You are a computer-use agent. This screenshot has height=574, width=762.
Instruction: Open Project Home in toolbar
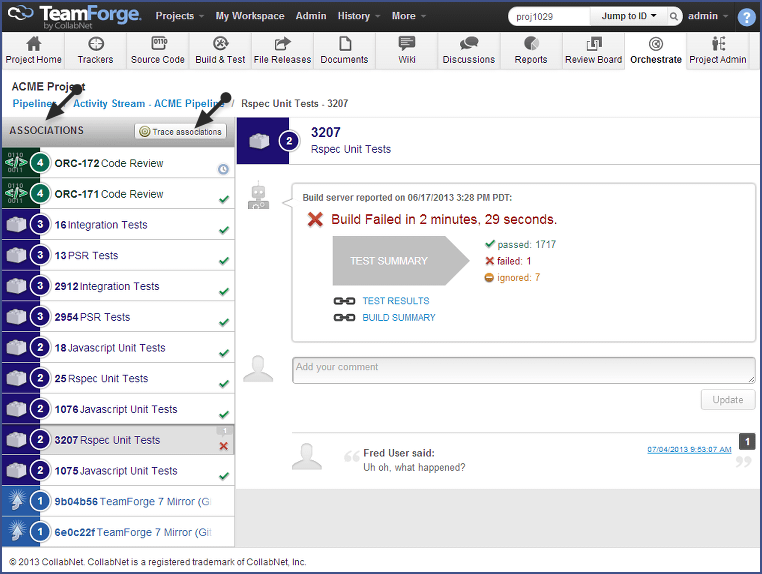click(x=33, y=51)
